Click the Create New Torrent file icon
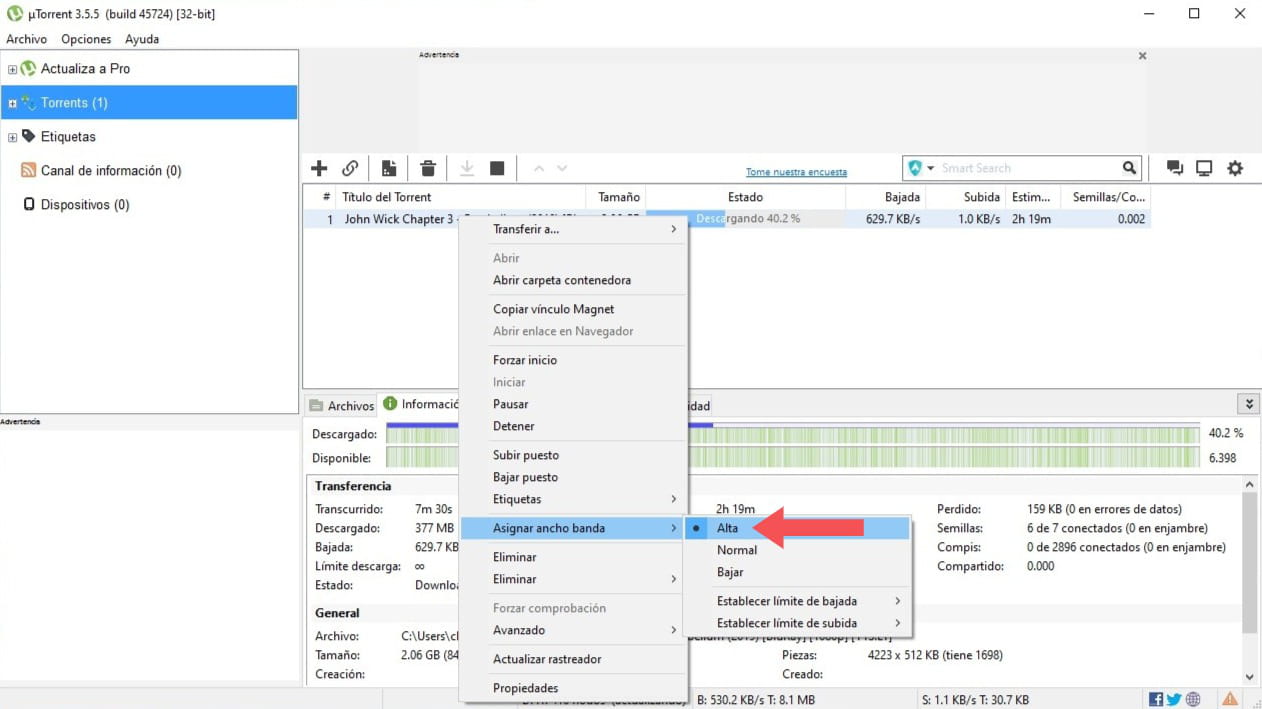This screenshot has height=709, width=1262. coord(389,168)
